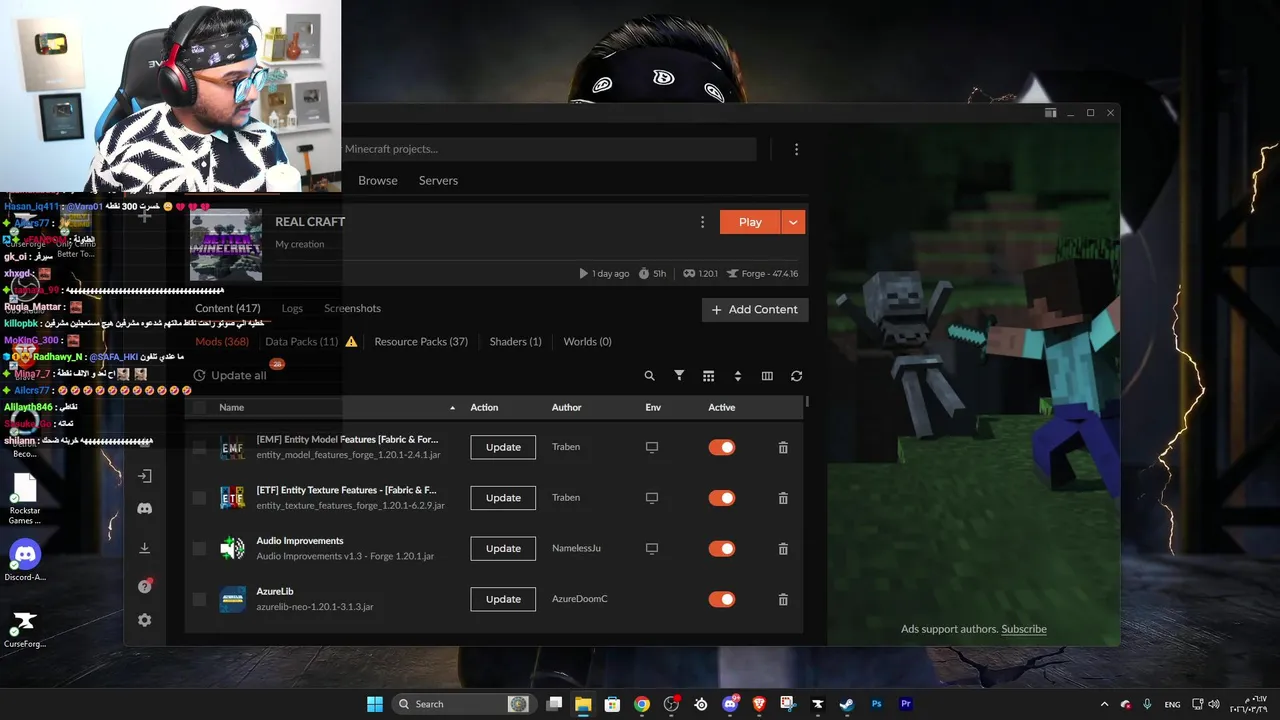
Task: Check the box for EMF Entity Model Features
Action: 199,447
